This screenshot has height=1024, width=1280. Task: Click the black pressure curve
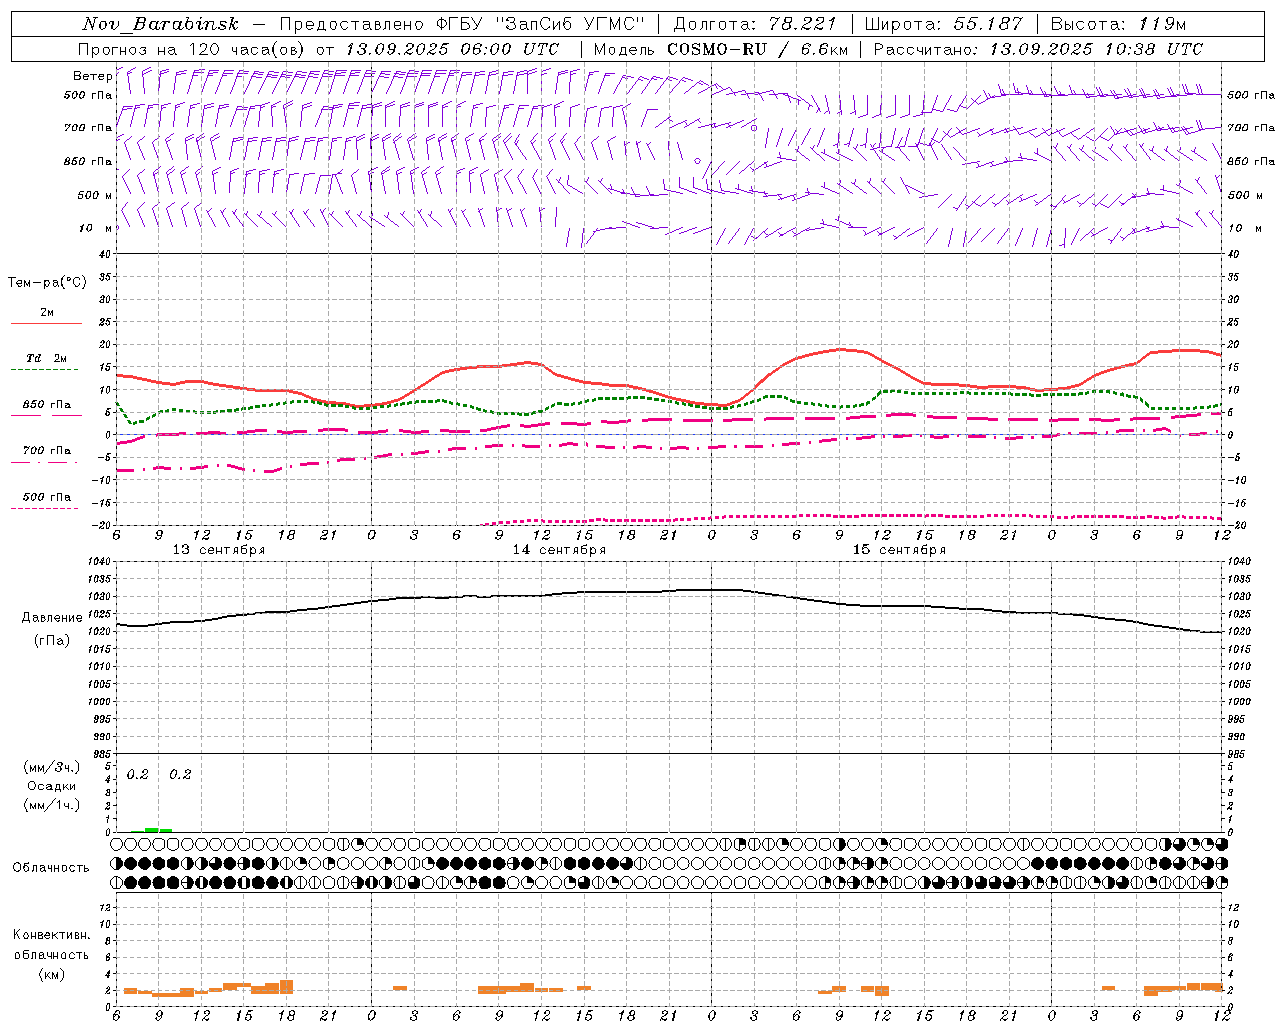point(670,591)
